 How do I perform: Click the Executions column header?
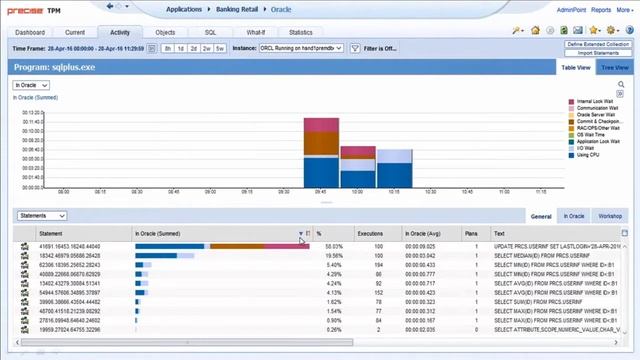click(378, 233)
